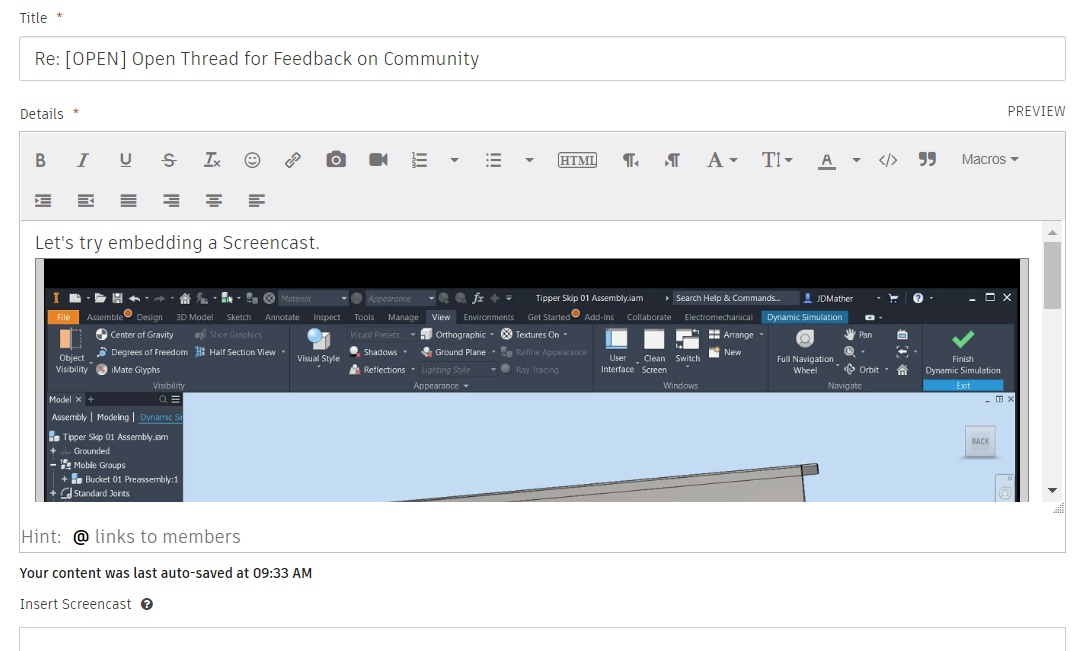Viewport: 1081px width, 651px height.
Task: Increase indent of paragraph
Action: coord(43,201)
